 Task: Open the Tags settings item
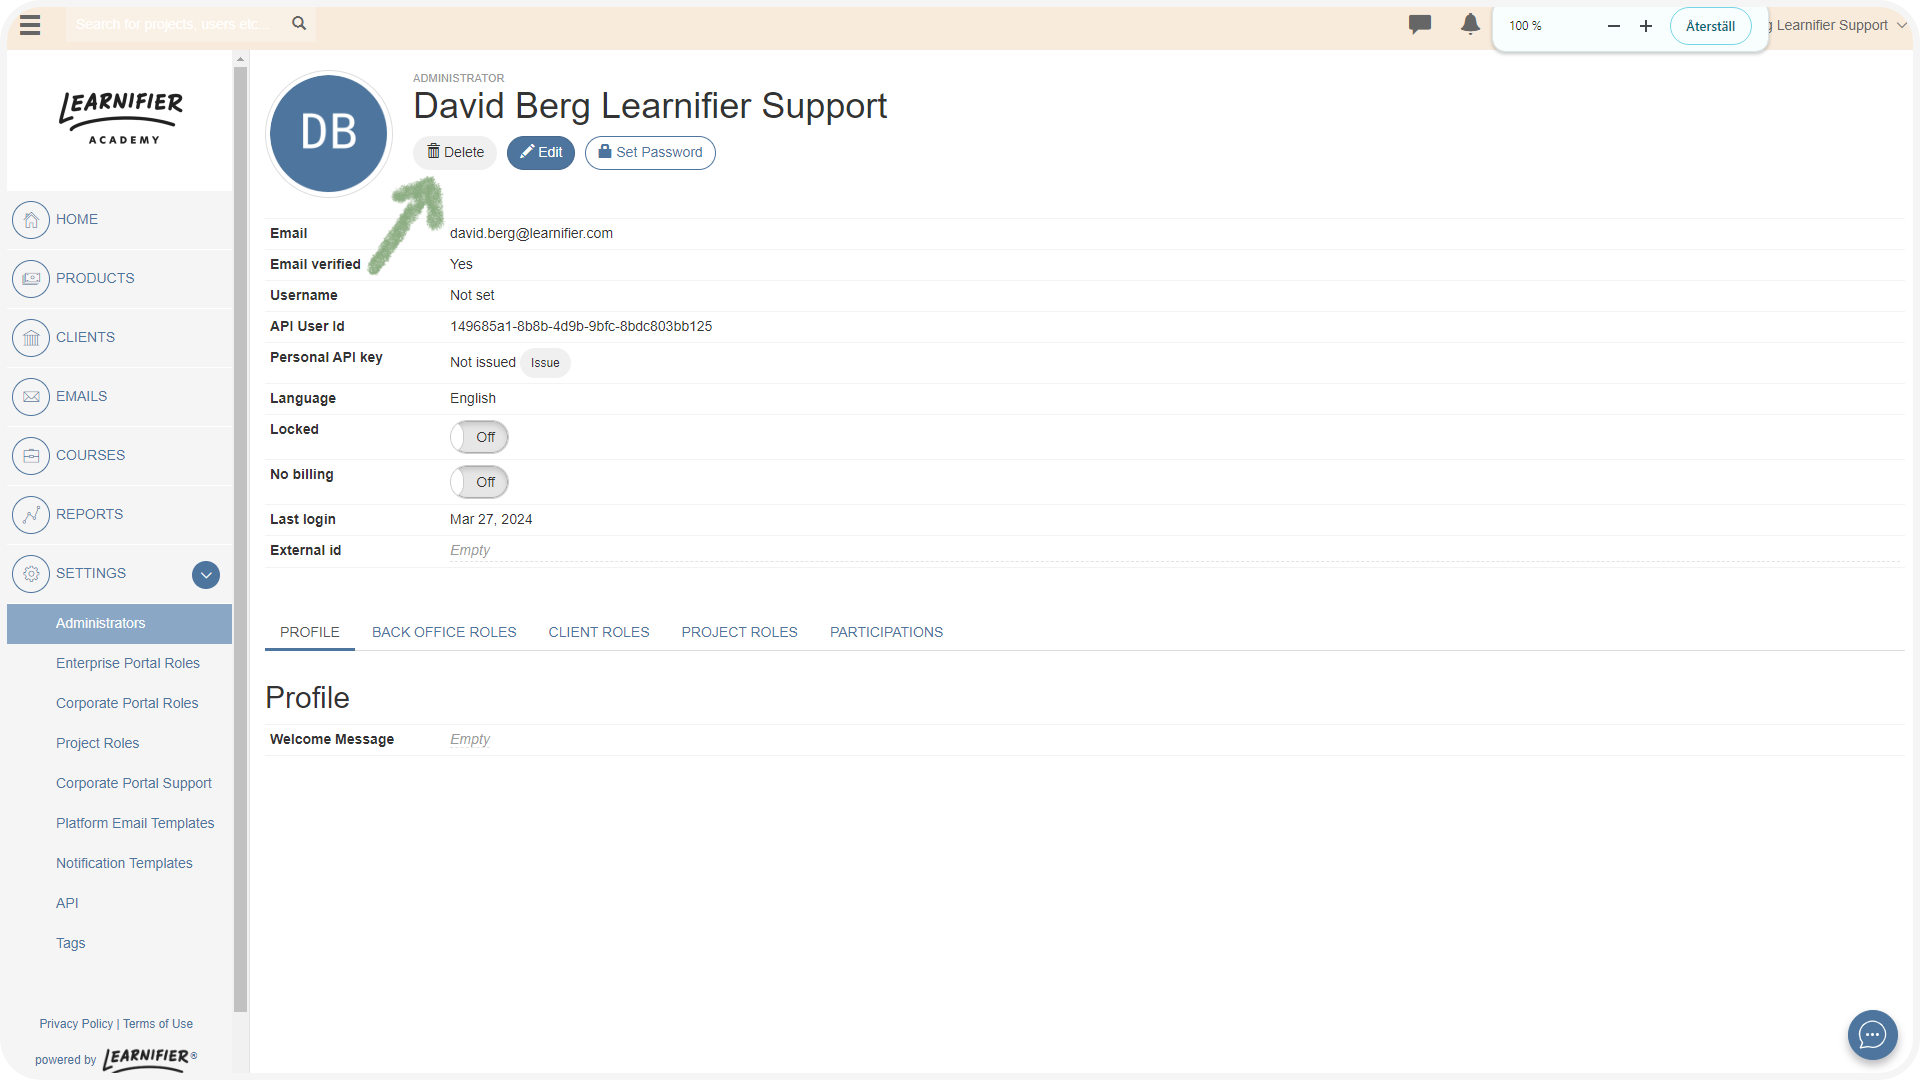[70, 943]
